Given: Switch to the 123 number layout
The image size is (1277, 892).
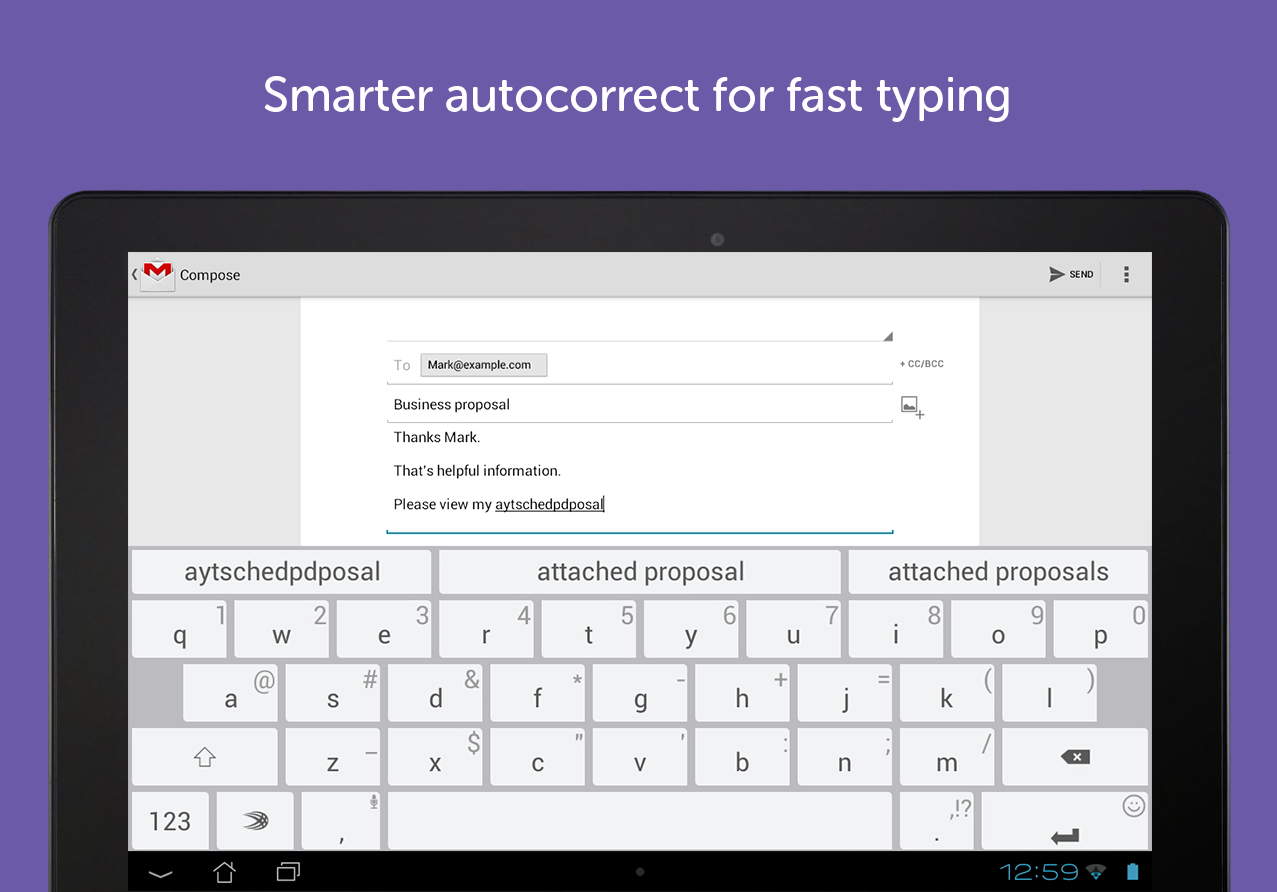Looking at the screenshot, I should [x=170, y=820].
